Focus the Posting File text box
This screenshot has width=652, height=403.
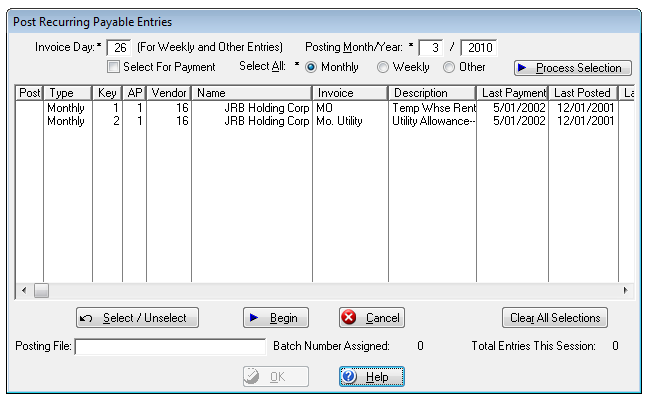[x=170, y=346]
